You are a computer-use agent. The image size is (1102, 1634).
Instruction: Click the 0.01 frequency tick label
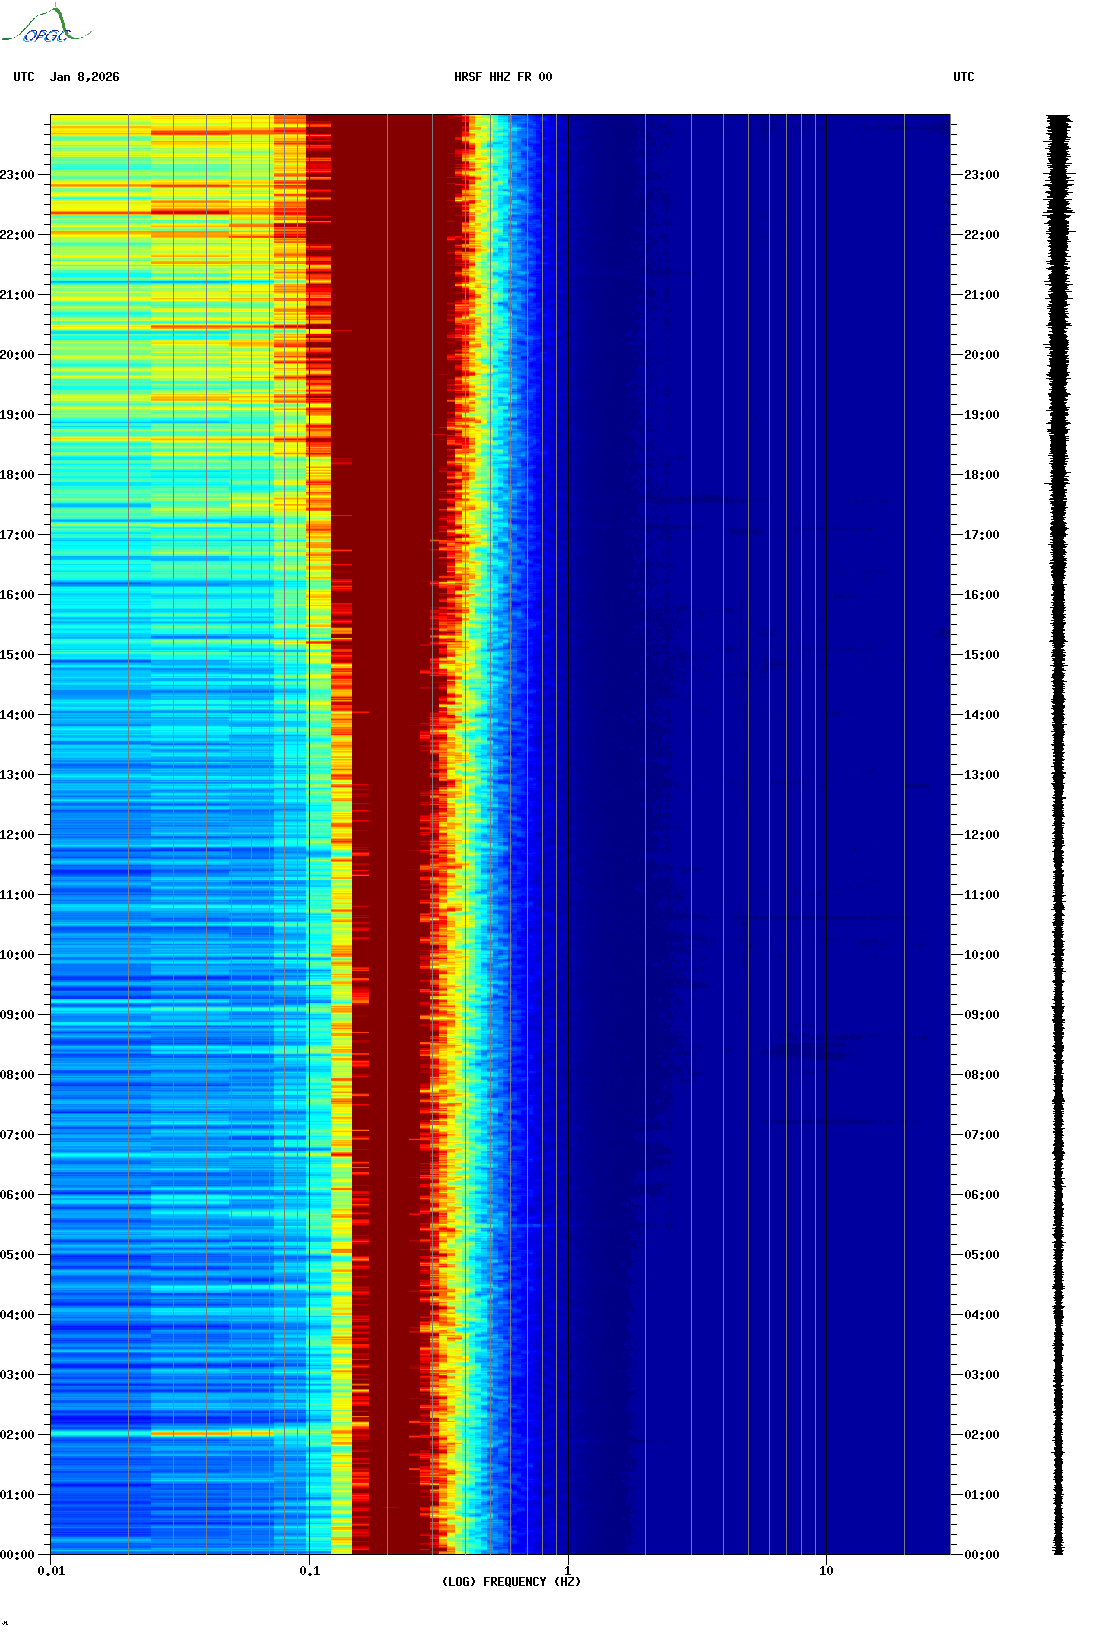pyautogui.click(x=51, y=1571)
